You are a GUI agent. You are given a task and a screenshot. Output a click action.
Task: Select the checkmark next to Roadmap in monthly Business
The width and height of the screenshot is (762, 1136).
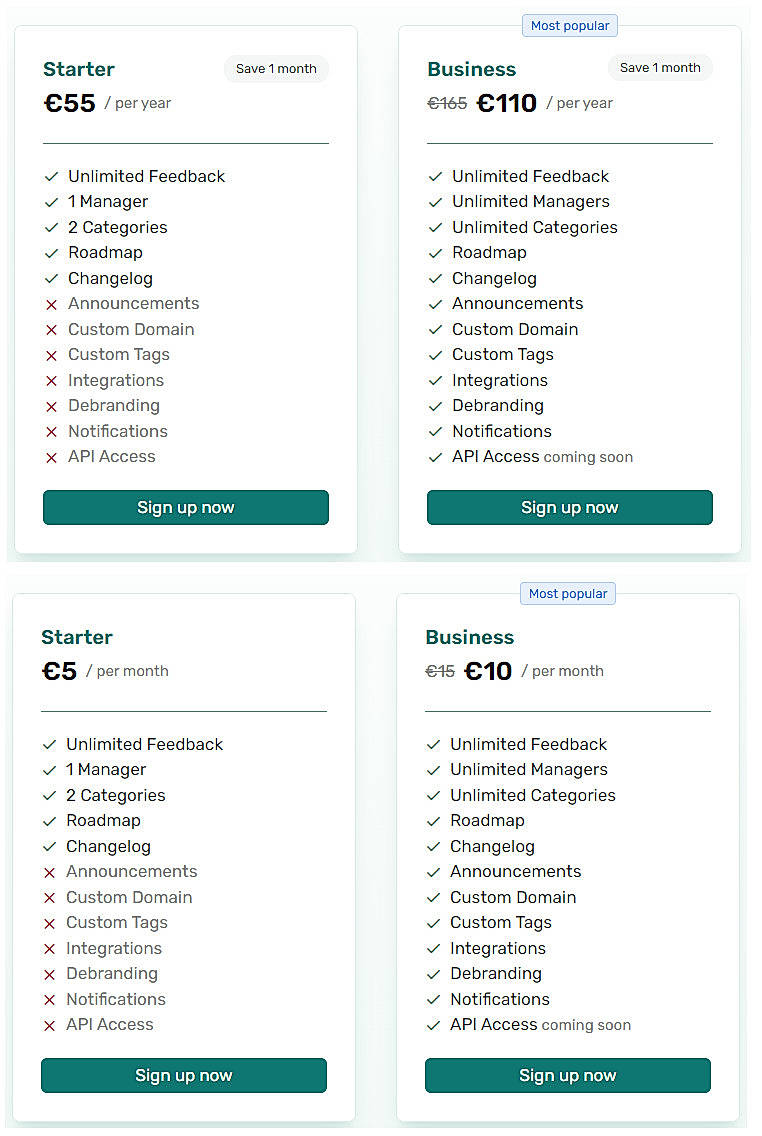pos(434,820)
